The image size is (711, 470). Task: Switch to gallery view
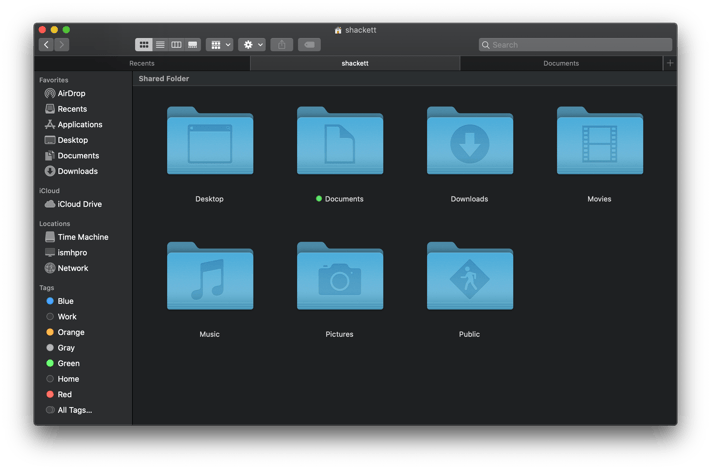point(193,44)
